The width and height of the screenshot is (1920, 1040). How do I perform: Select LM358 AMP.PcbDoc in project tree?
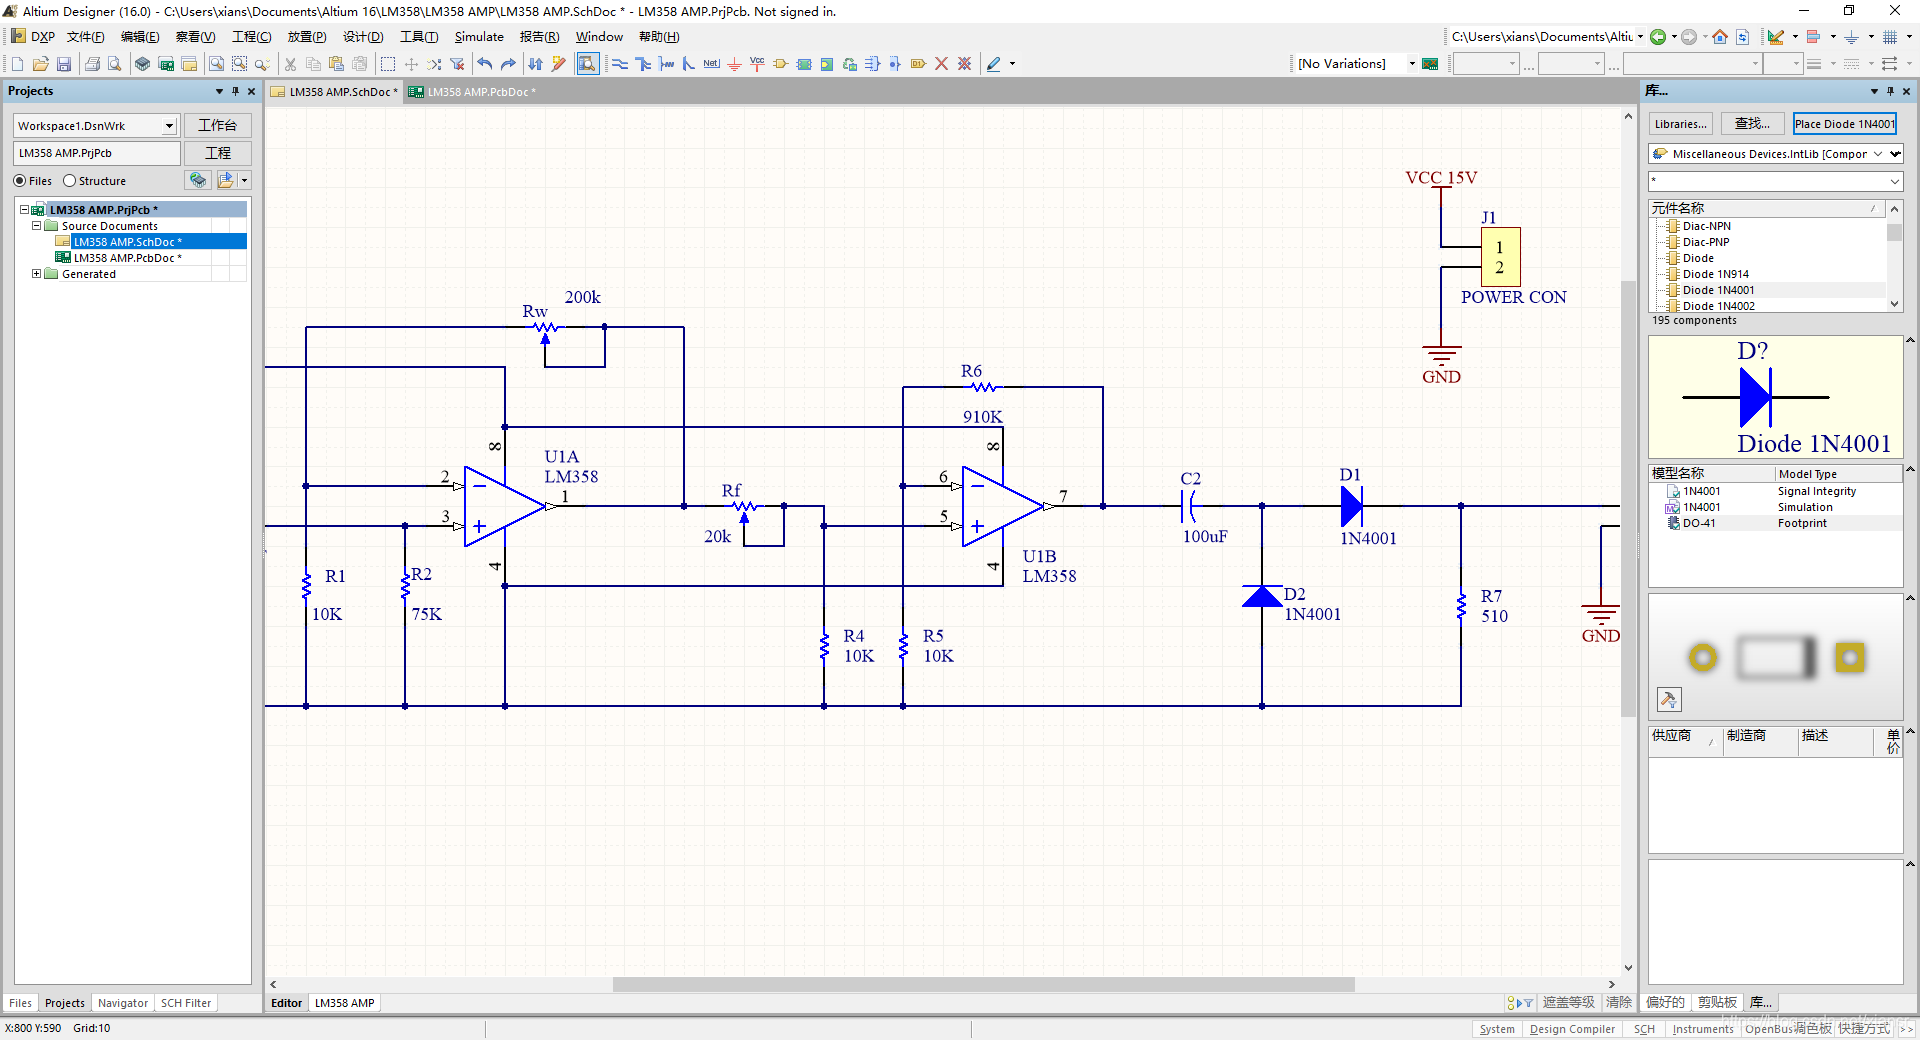(127, 258)
